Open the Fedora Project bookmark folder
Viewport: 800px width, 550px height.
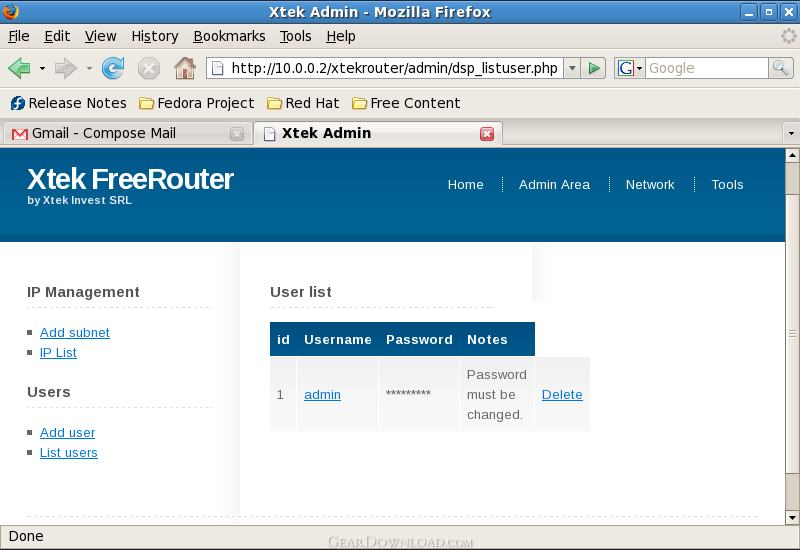pyautogui.click(x=197, y=103)
